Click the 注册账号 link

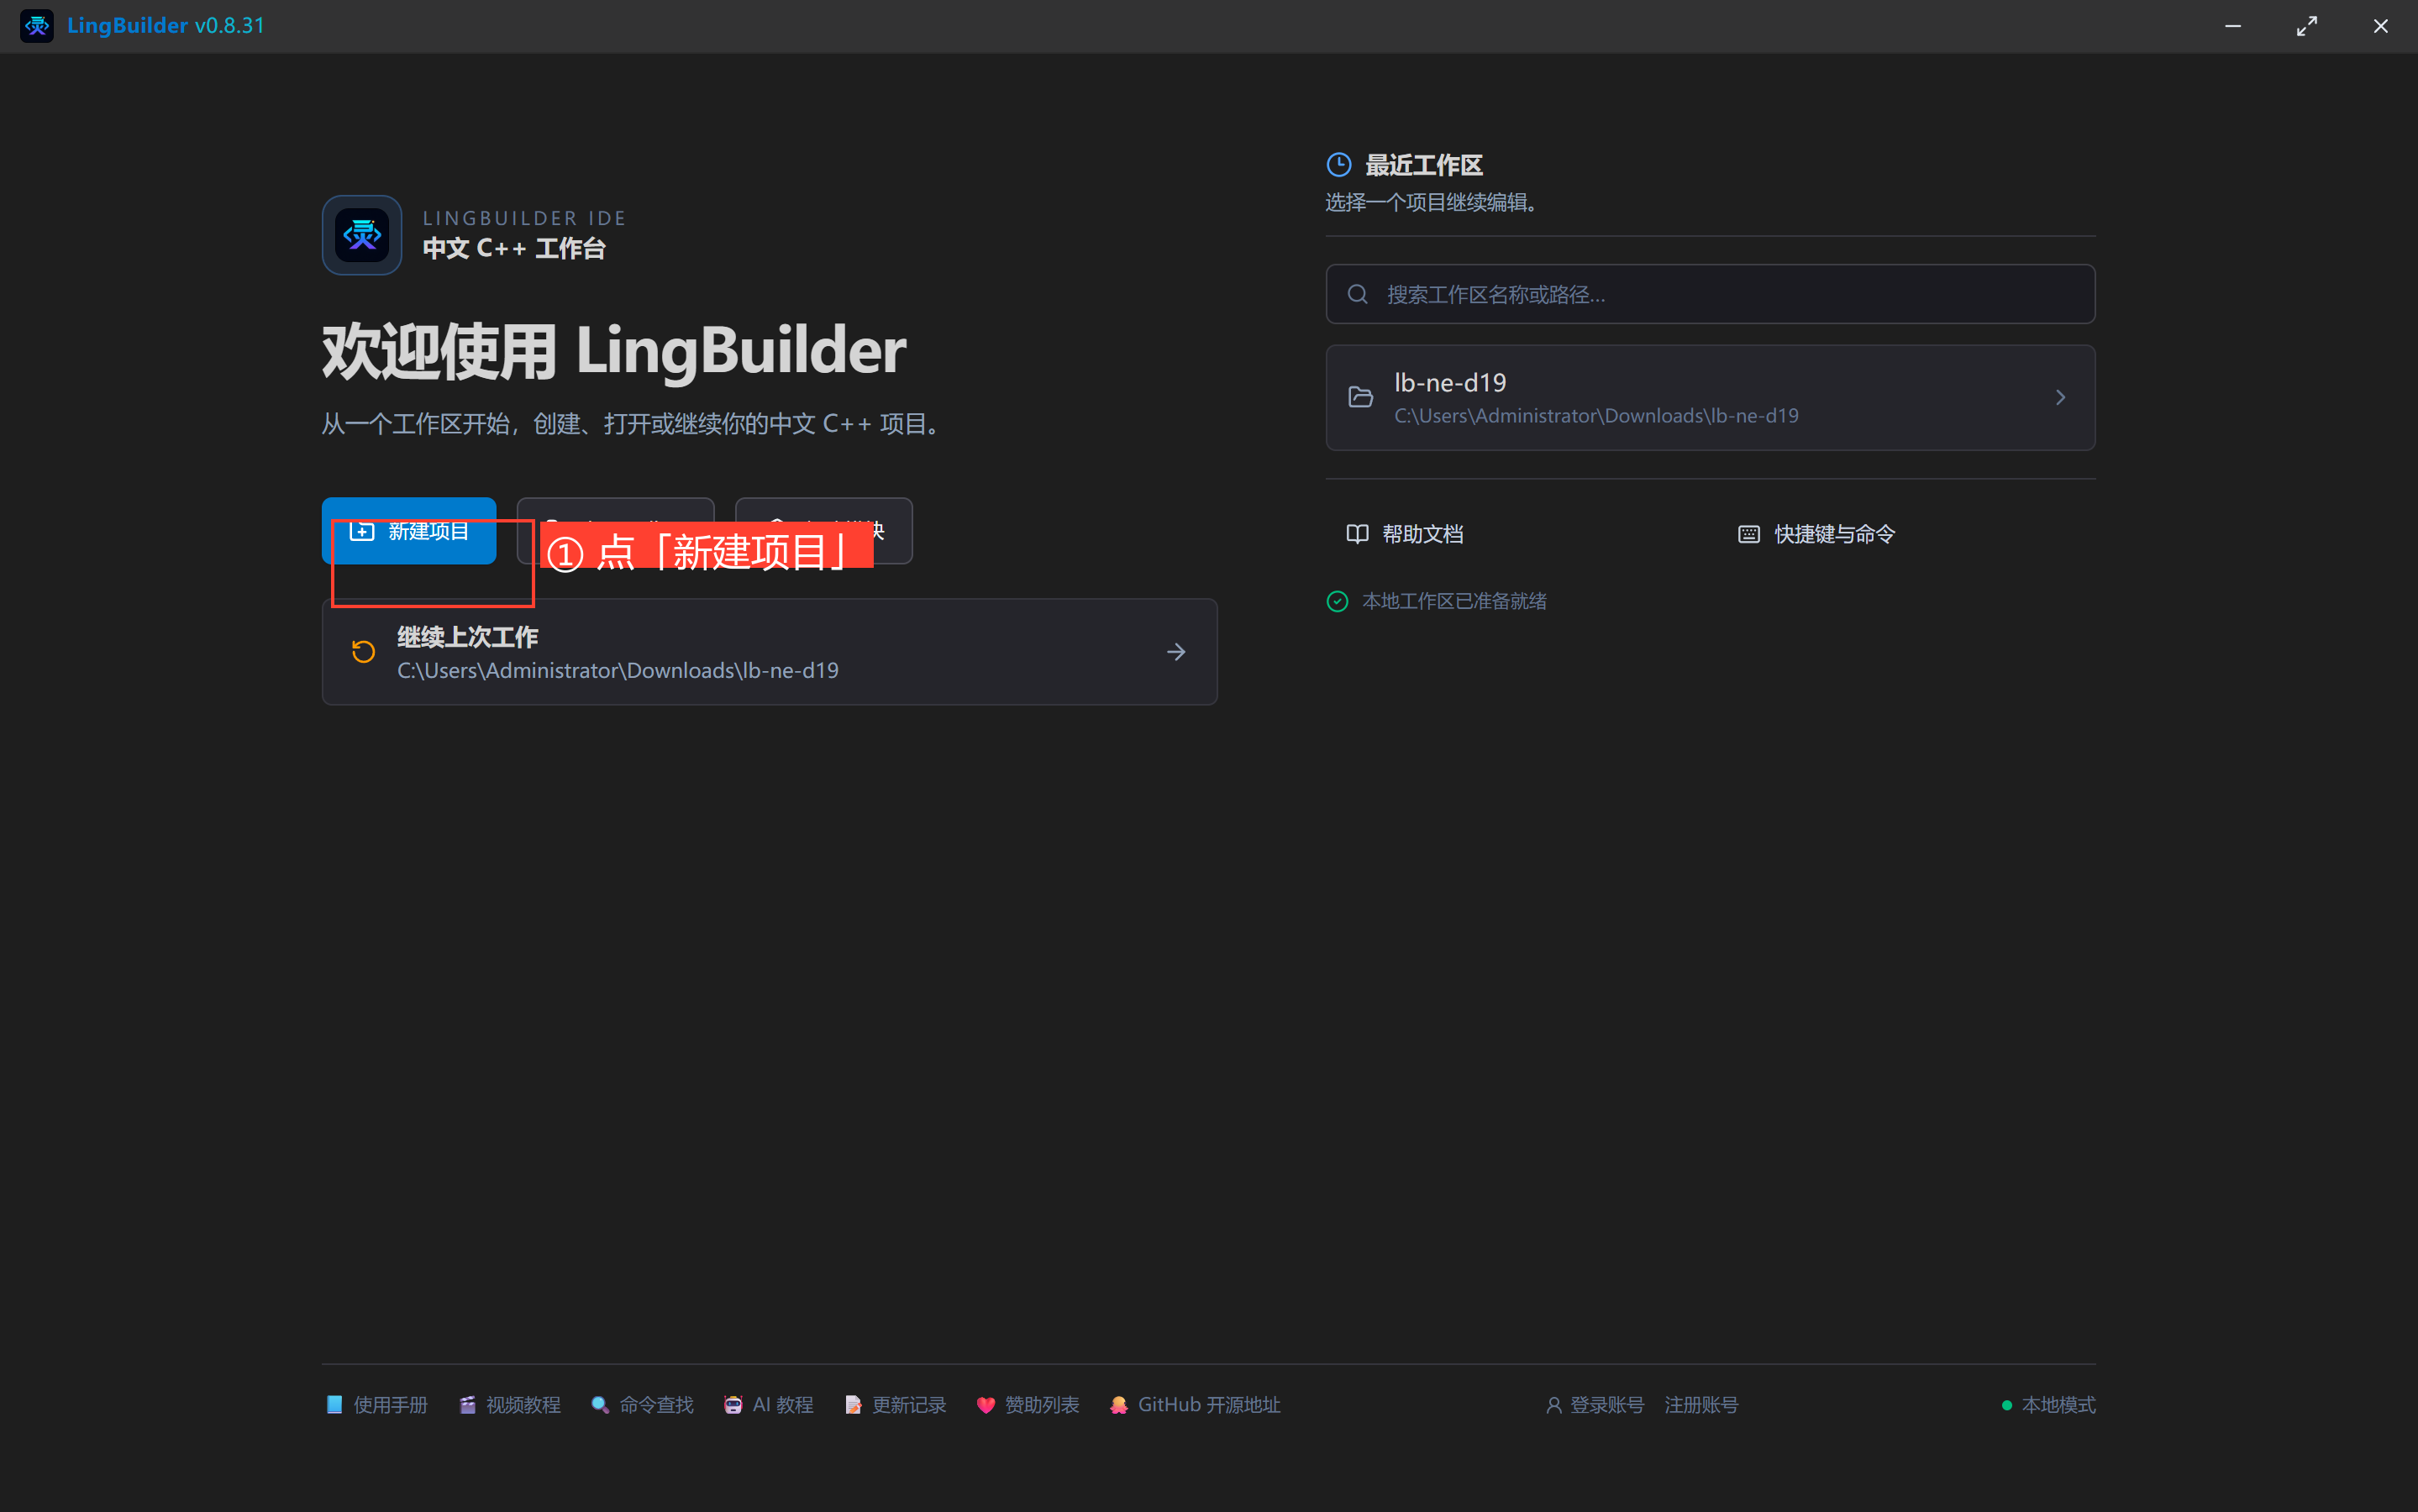(1701, 1405)
